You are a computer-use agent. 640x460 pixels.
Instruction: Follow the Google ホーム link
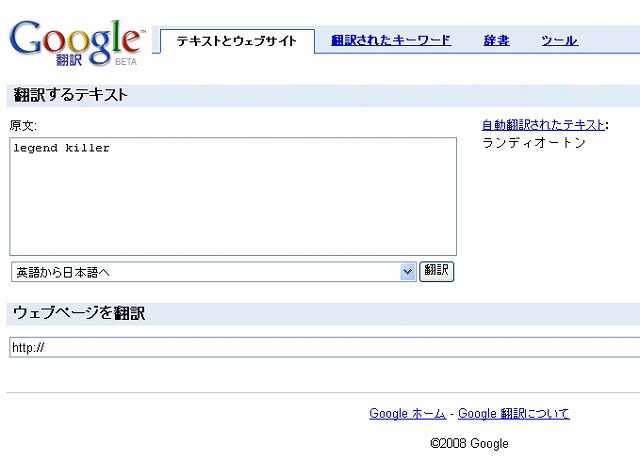[x=407, y=414]
